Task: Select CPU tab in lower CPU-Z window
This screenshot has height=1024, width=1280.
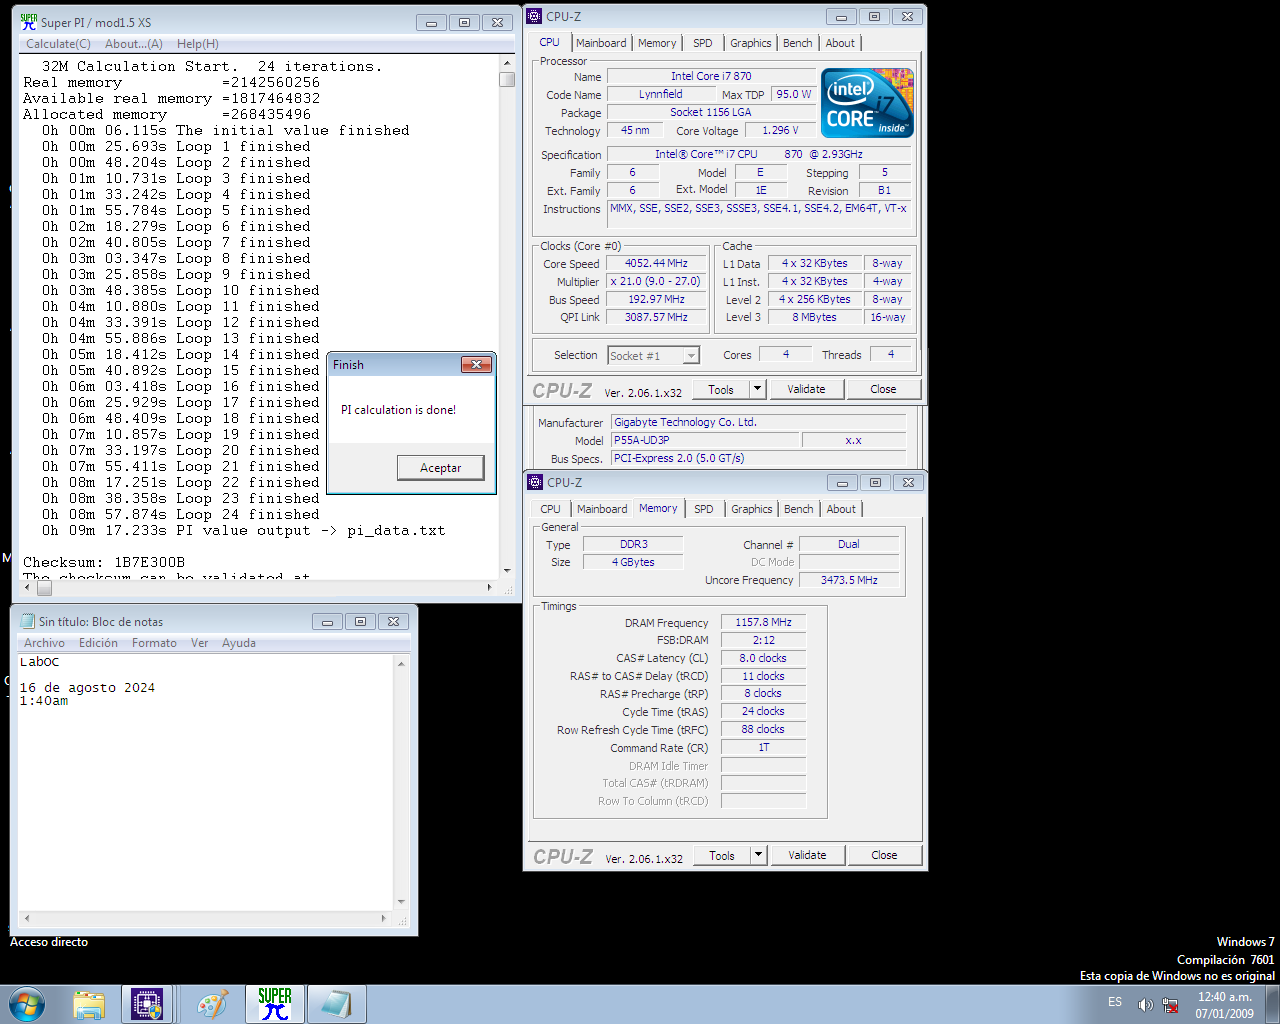Action: (x=551, y=509)
